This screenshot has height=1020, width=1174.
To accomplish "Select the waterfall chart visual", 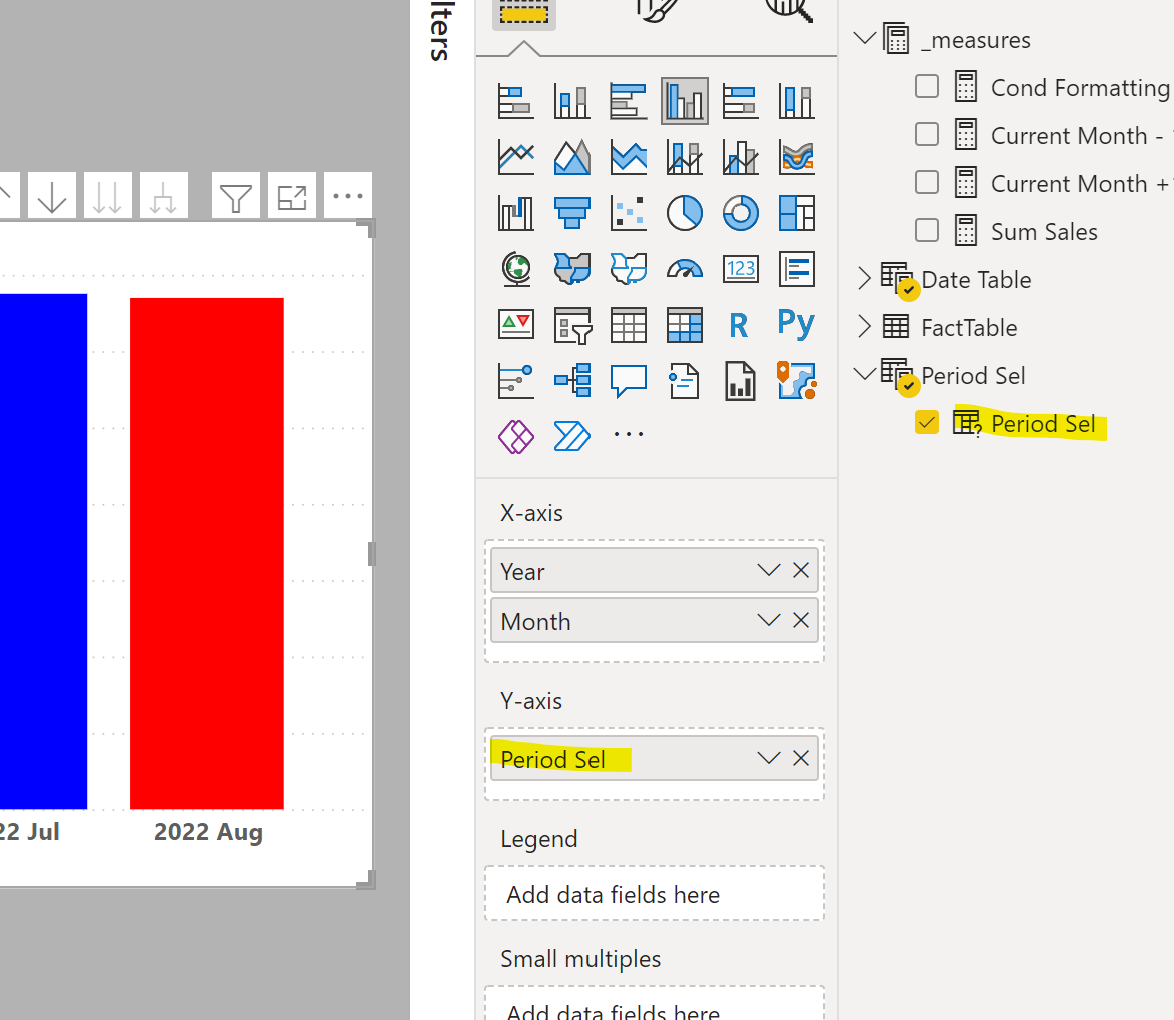I will point(516,213).
